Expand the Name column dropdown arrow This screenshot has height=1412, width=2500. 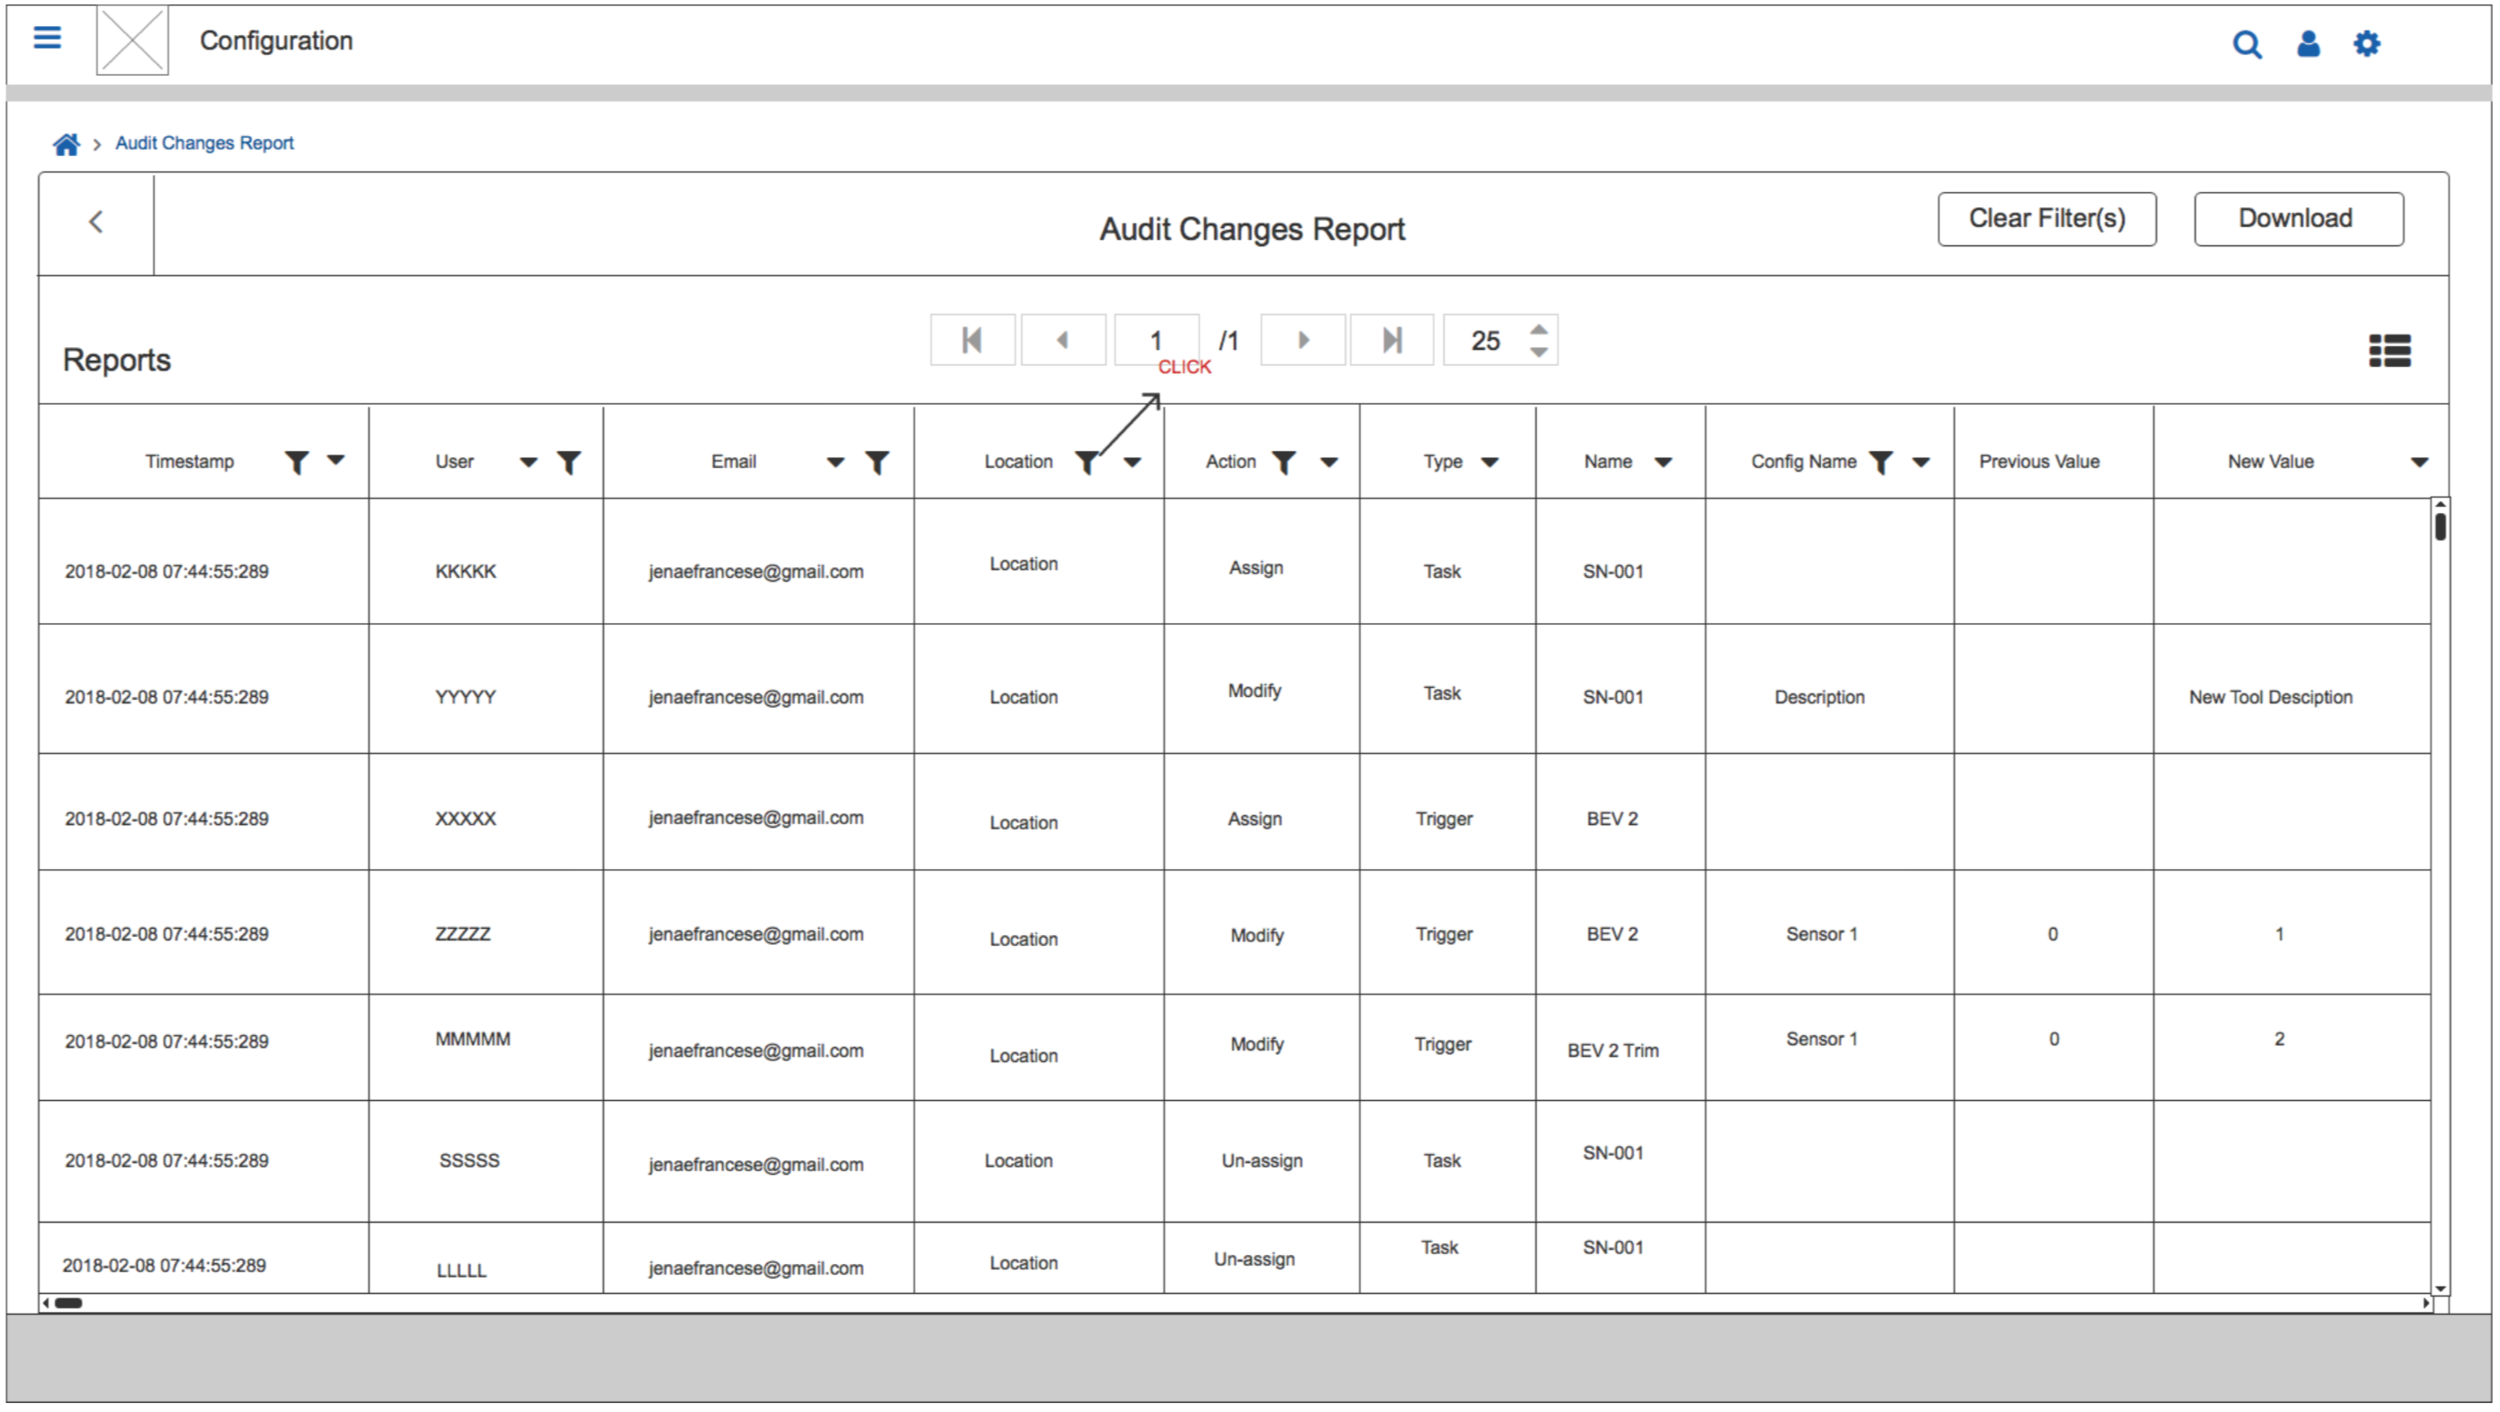coord(1662,462)
